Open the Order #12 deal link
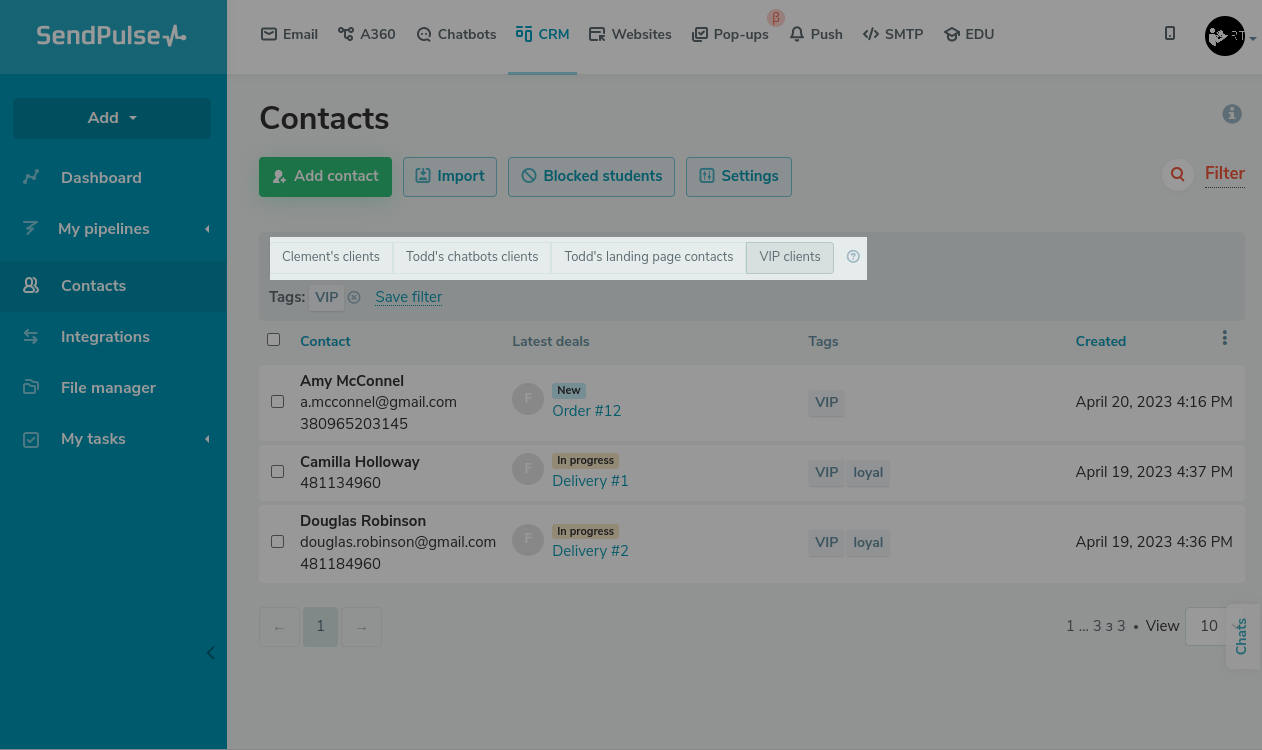This screenshot has width=1262, height=750. click(586, 411)
